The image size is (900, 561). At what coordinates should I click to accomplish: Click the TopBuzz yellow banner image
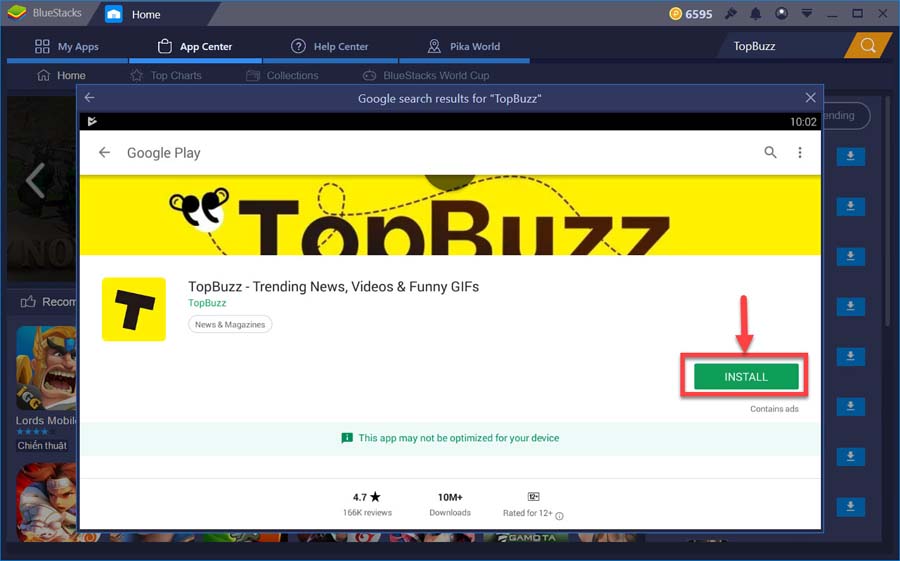click(x=450, y=215)
